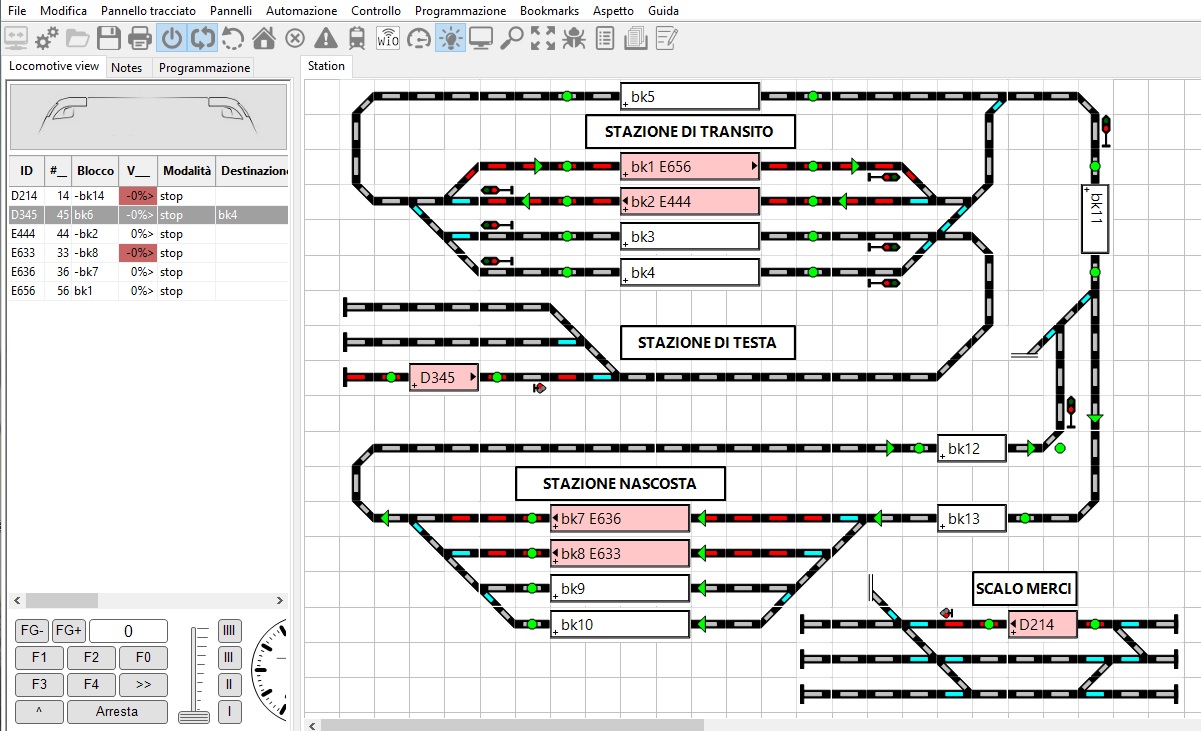Click the home icon in toolbar

(x=264, y=39)
